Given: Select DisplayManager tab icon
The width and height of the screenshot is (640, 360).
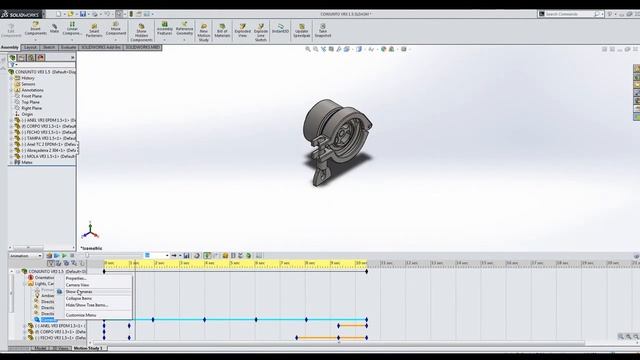Looking at the screenshot, I should pos(41,58).
